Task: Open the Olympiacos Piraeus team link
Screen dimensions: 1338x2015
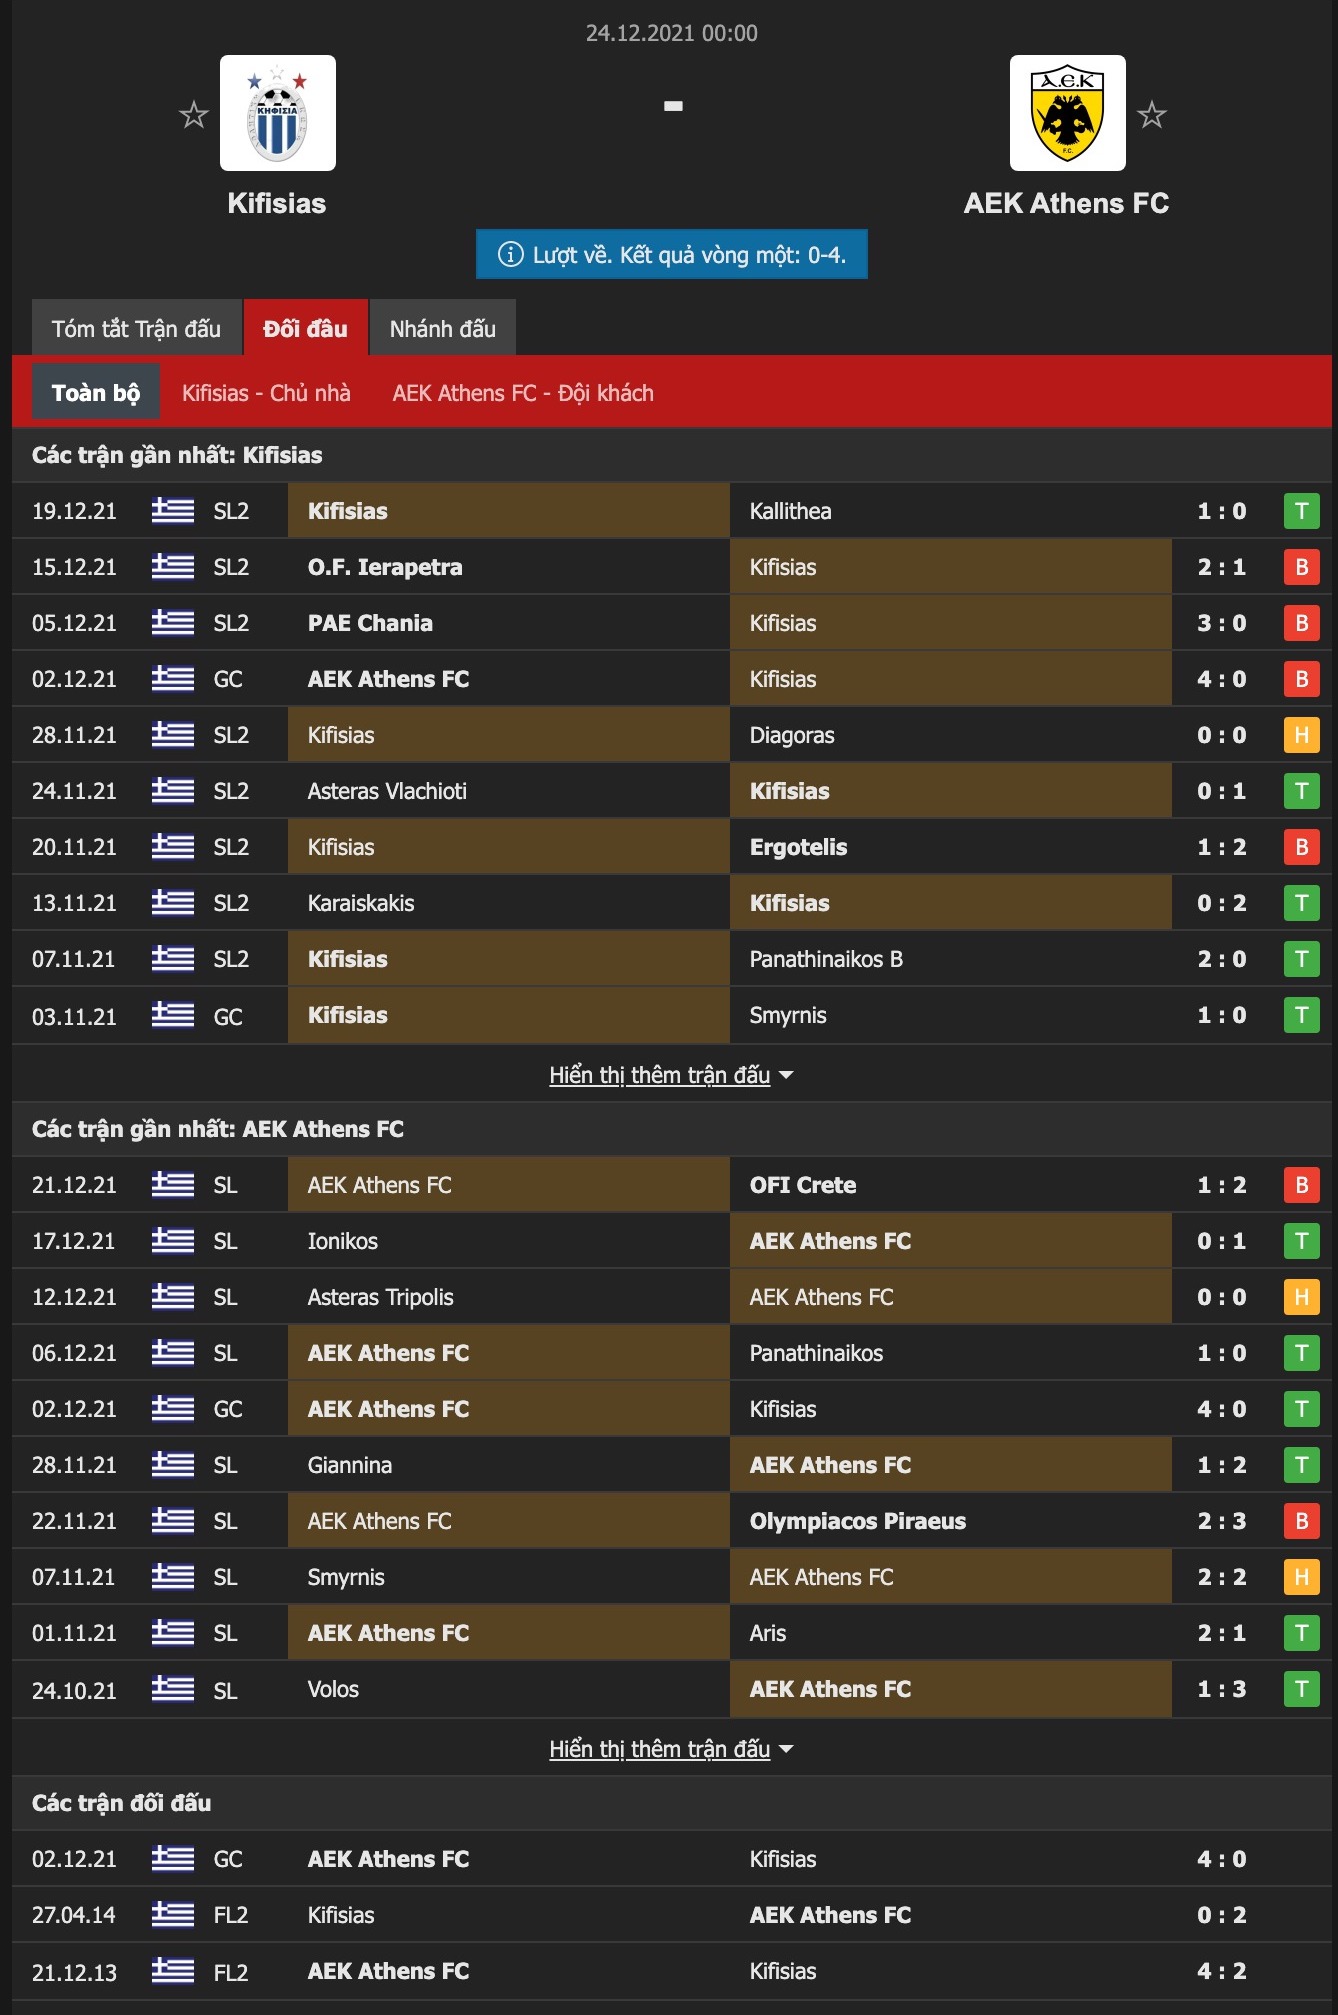Action: tap(858, 1521)
